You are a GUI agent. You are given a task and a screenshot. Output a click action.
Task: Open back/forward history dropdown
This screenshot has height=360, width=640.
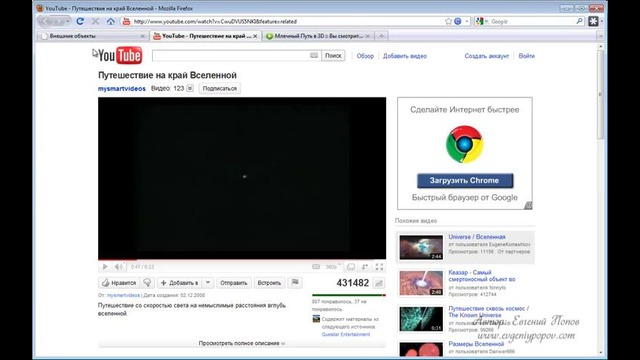tap(67, 21)
